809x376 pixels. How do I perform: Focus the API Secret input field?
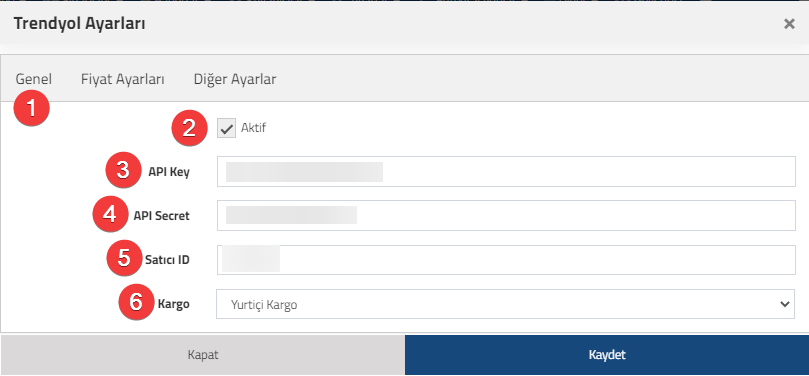coord(506,216)
